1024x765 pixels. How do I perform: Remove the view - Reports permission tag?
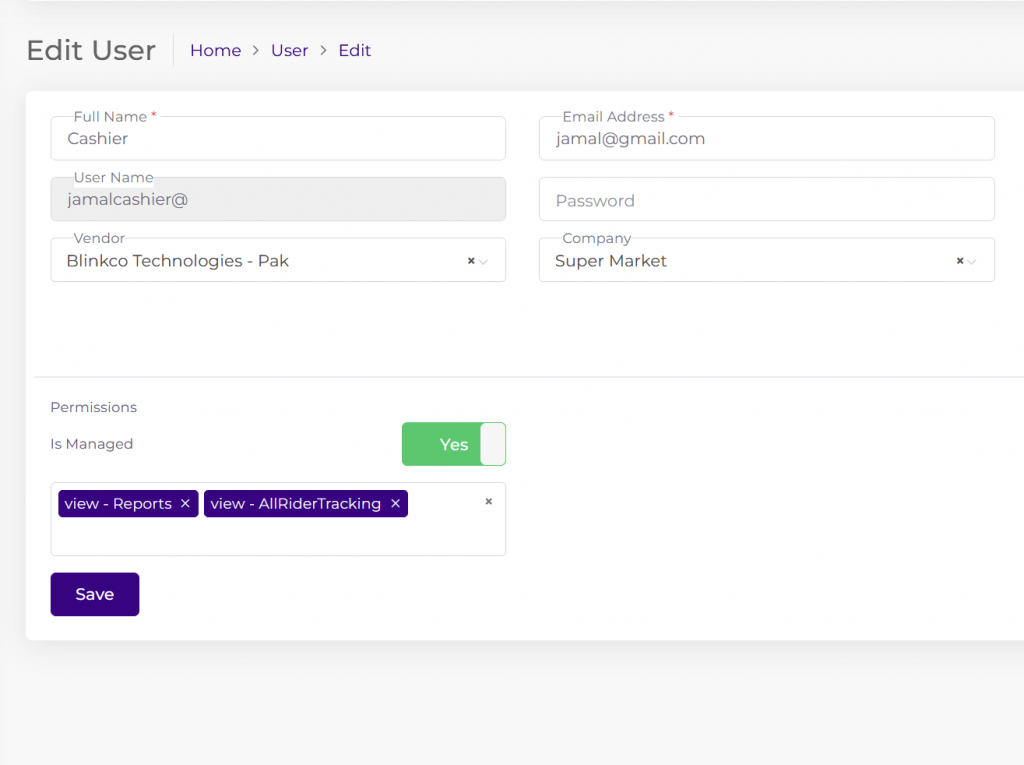pyautogui.click(x=185, y=504)
